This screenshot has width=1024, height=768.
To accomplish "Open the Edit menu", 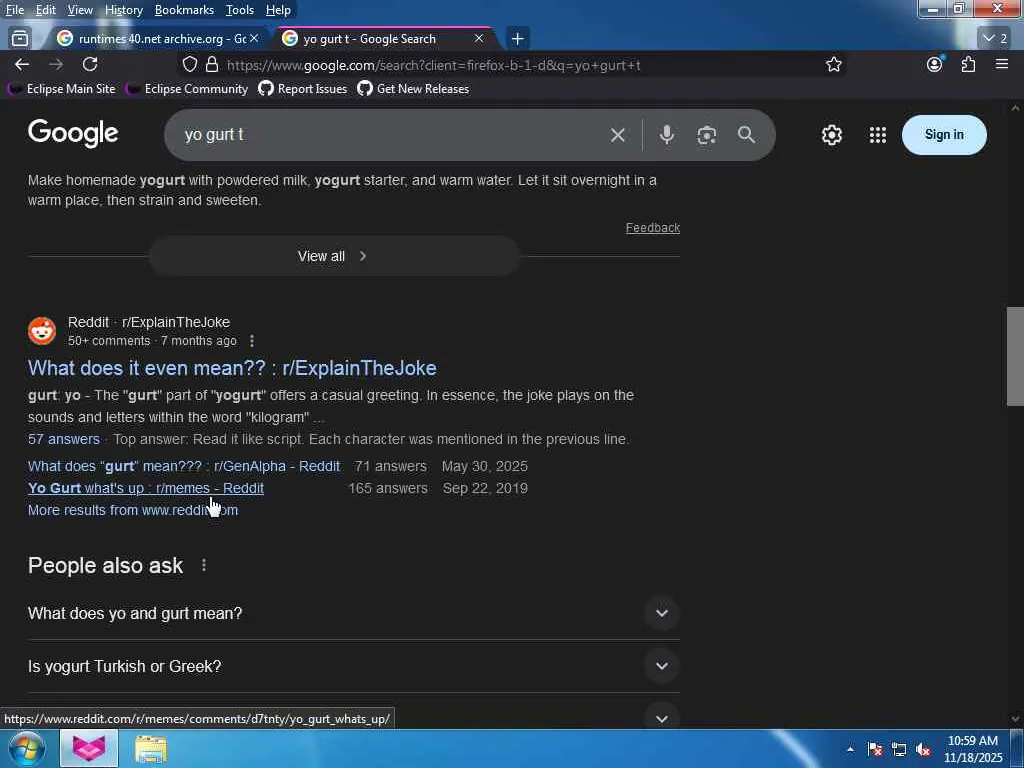I will pos(45,10).
